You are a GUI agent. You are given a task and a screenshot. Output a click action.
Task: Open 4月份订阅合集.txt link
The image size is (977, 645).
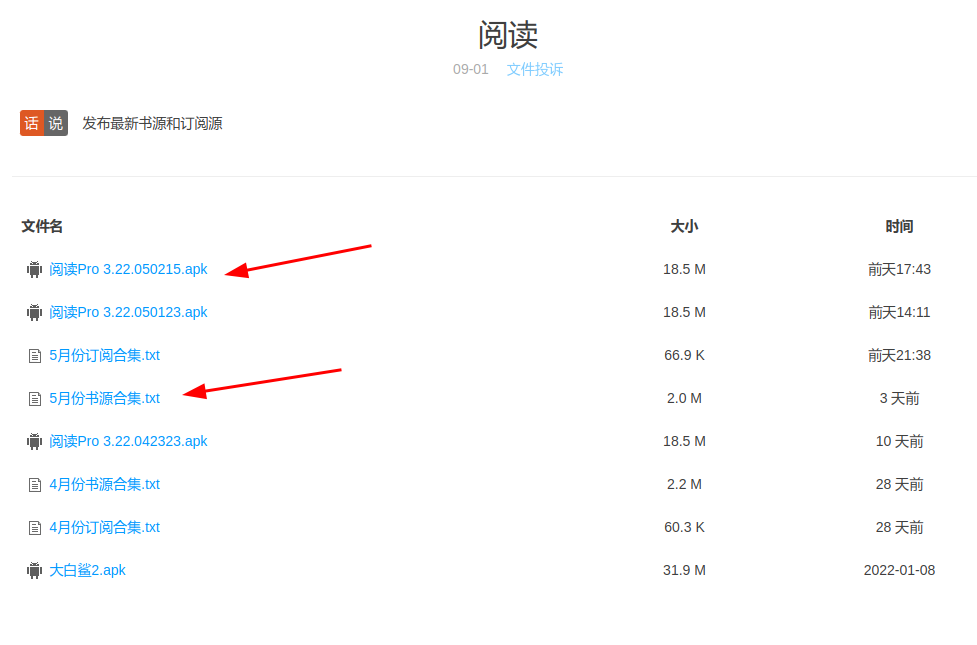(104, 527)
